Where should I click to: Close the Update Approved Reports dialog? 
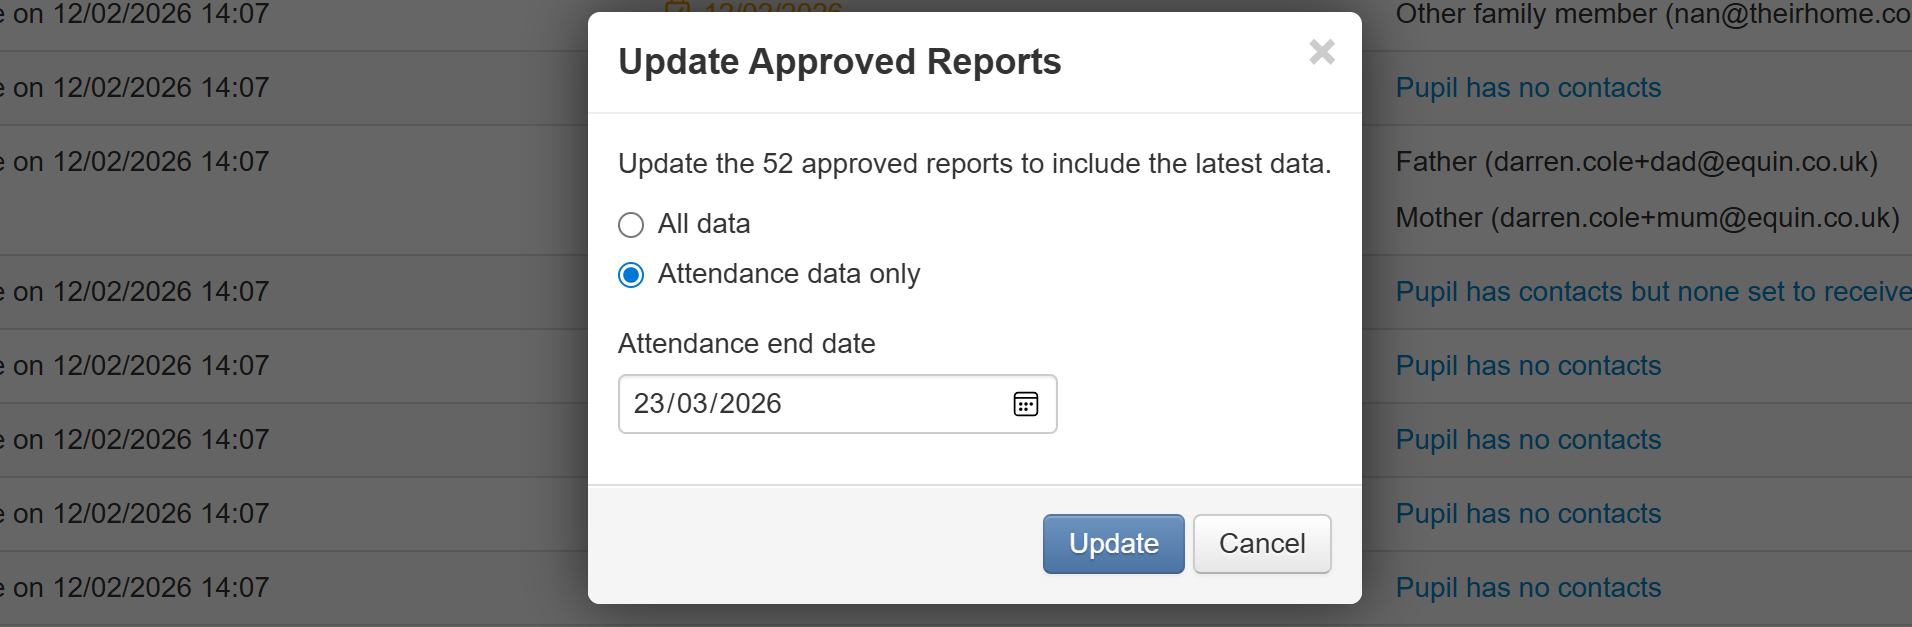pyautogui.click(x=1321, y=52)
